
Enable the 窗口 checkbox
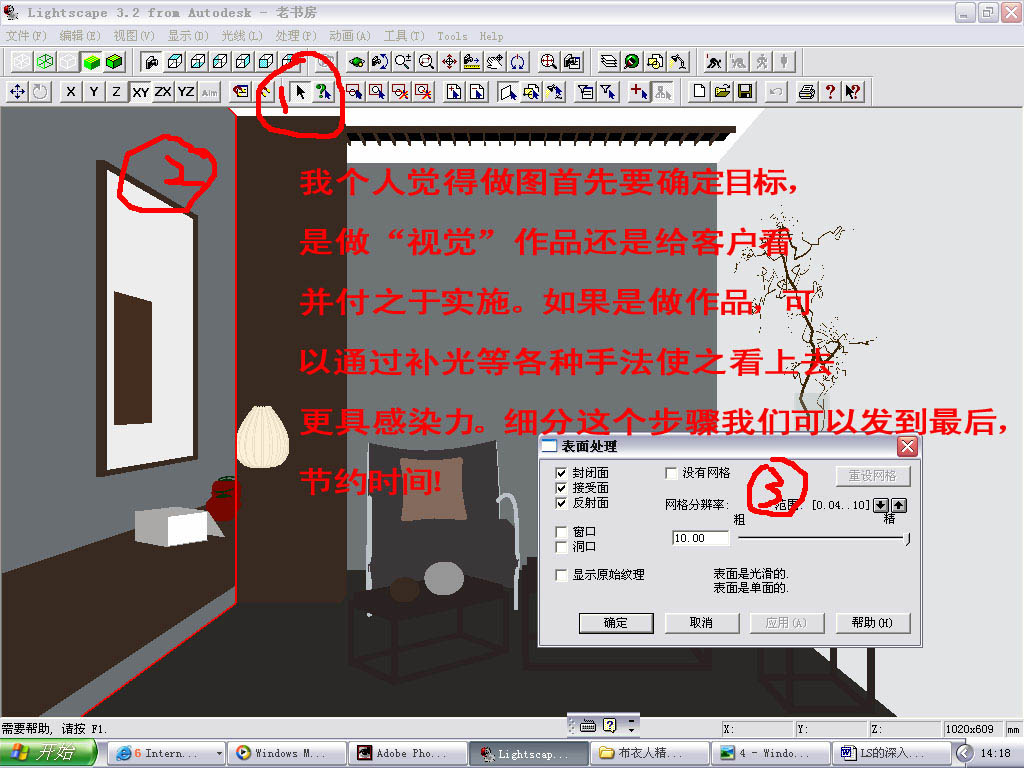(x=561, y=532)
